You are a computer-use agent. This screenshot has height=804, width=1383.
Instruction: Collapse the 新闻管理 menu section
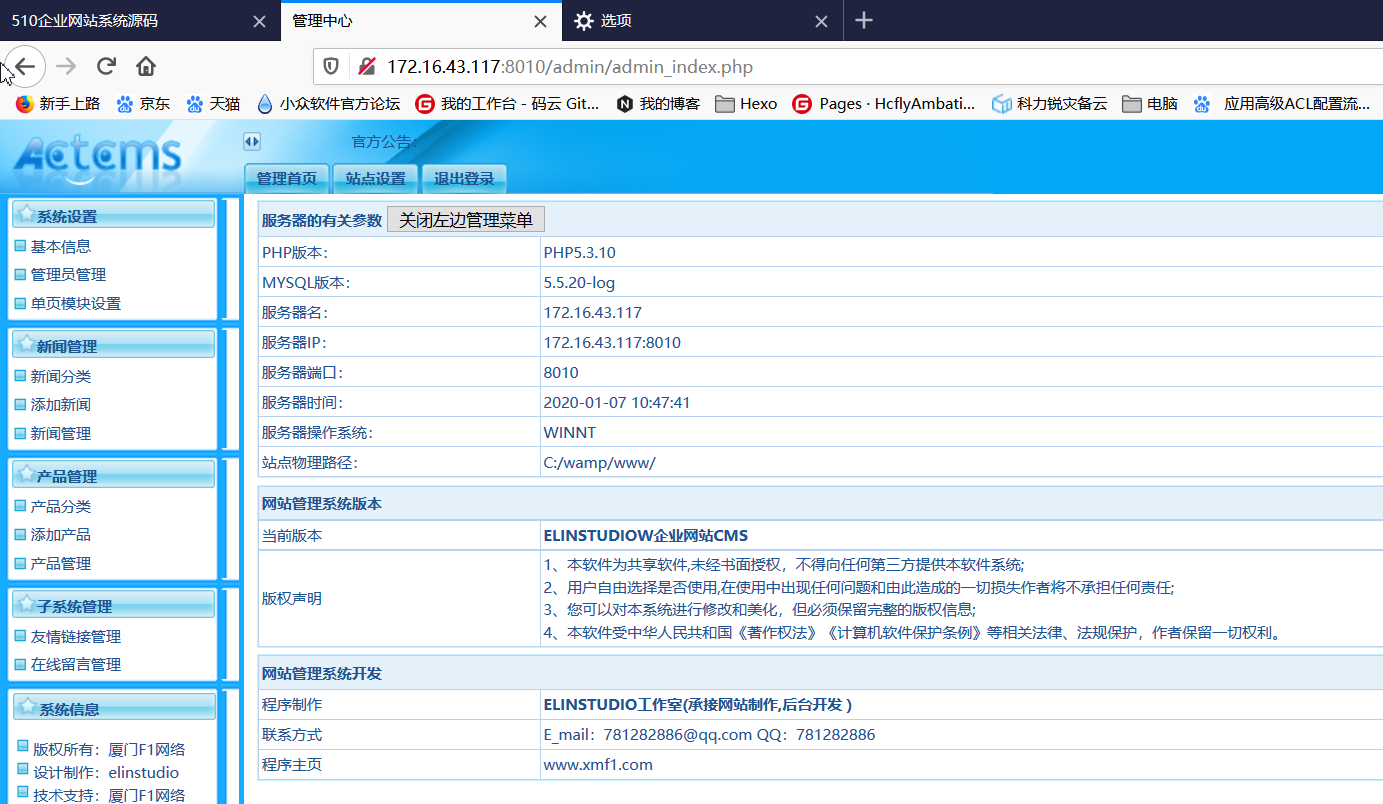[x=114, y=345]
